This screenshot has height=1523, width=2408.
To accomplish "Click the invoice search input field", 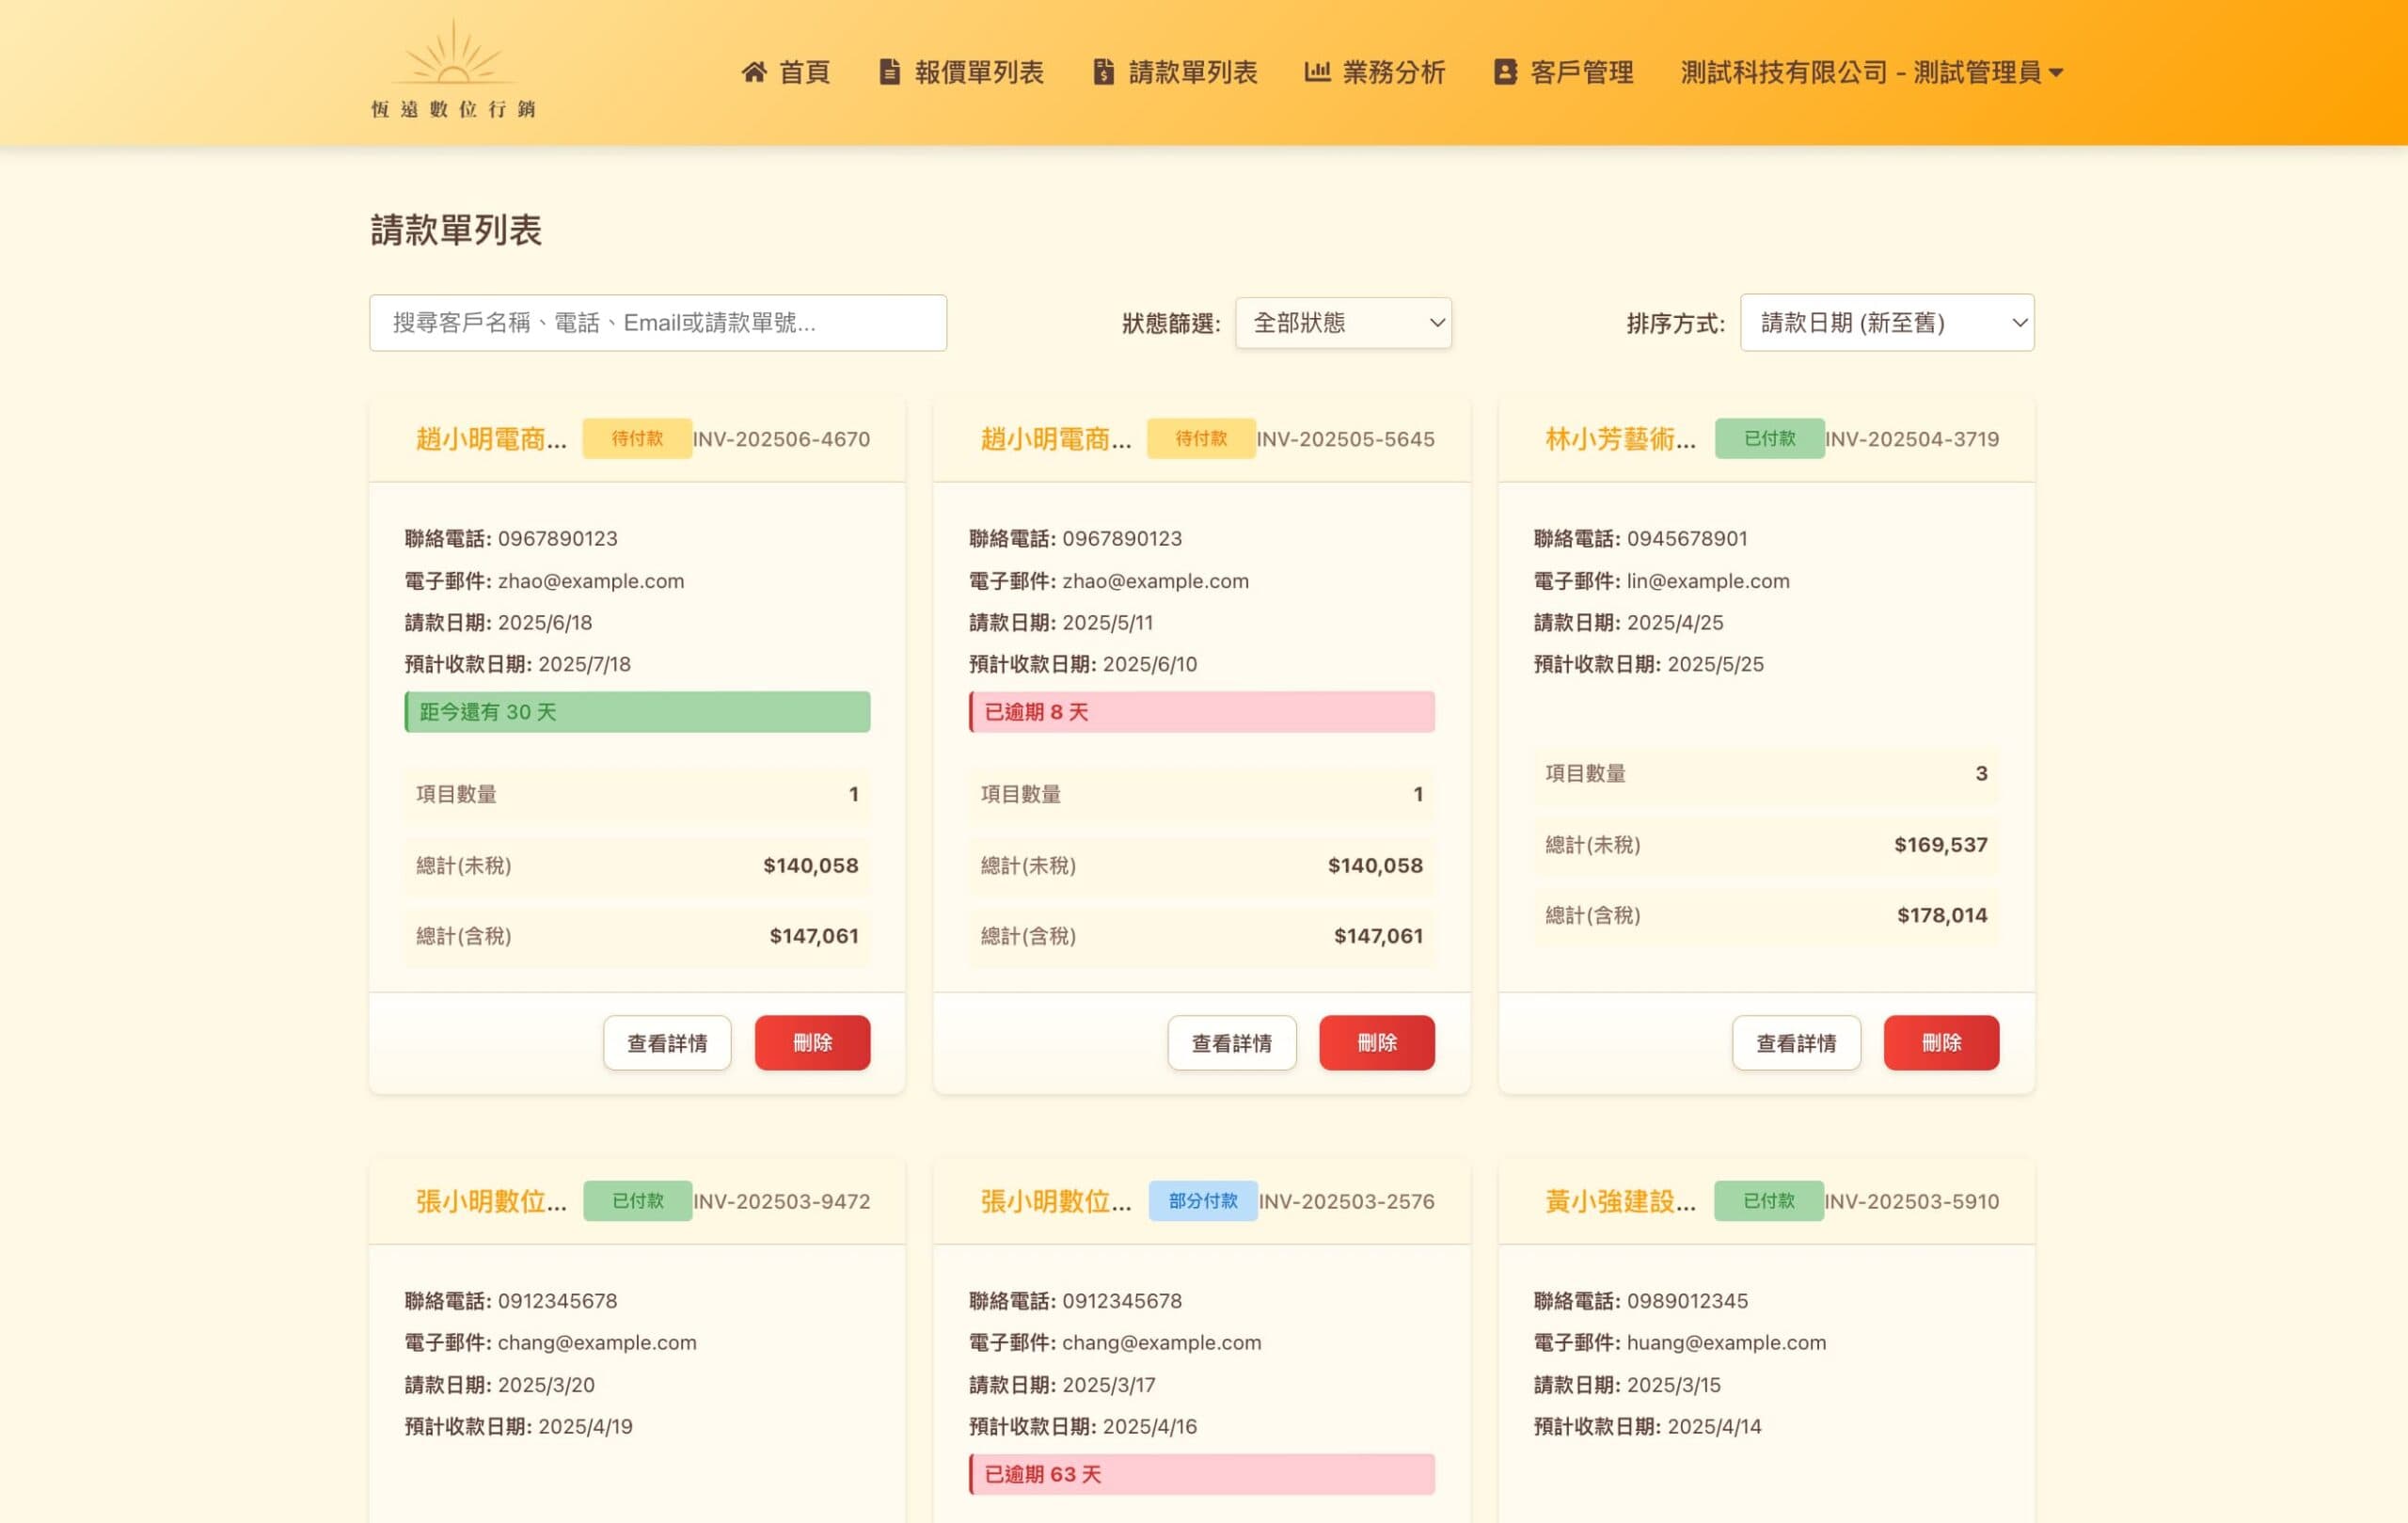I will tap(657, 322).
